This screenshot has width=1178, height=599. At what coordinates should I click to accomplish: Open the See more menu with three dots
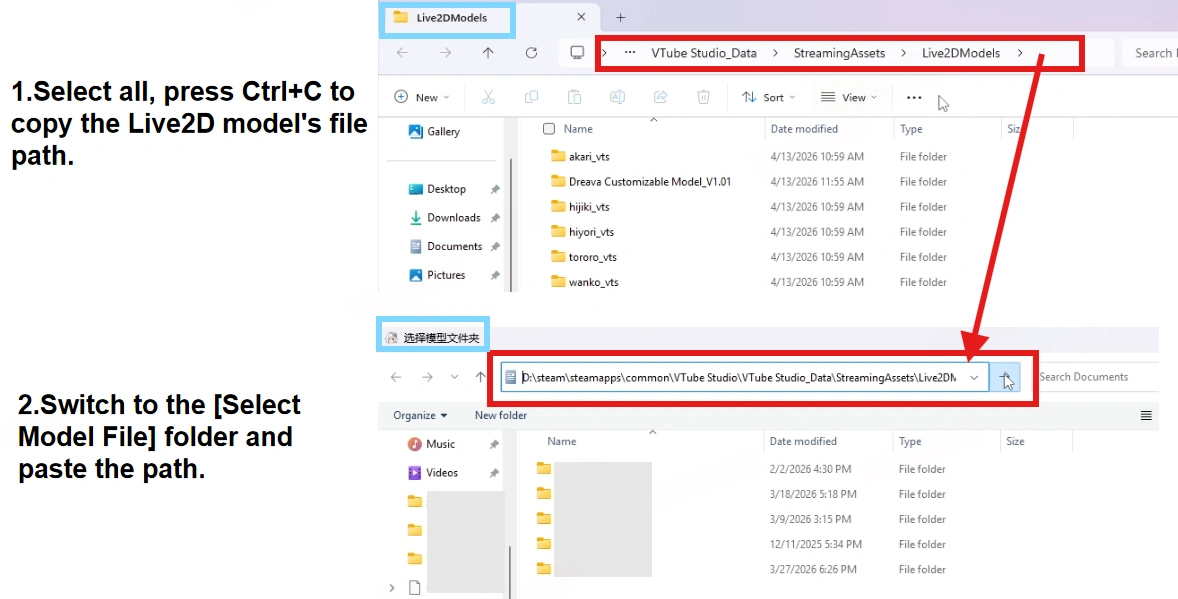913,97
